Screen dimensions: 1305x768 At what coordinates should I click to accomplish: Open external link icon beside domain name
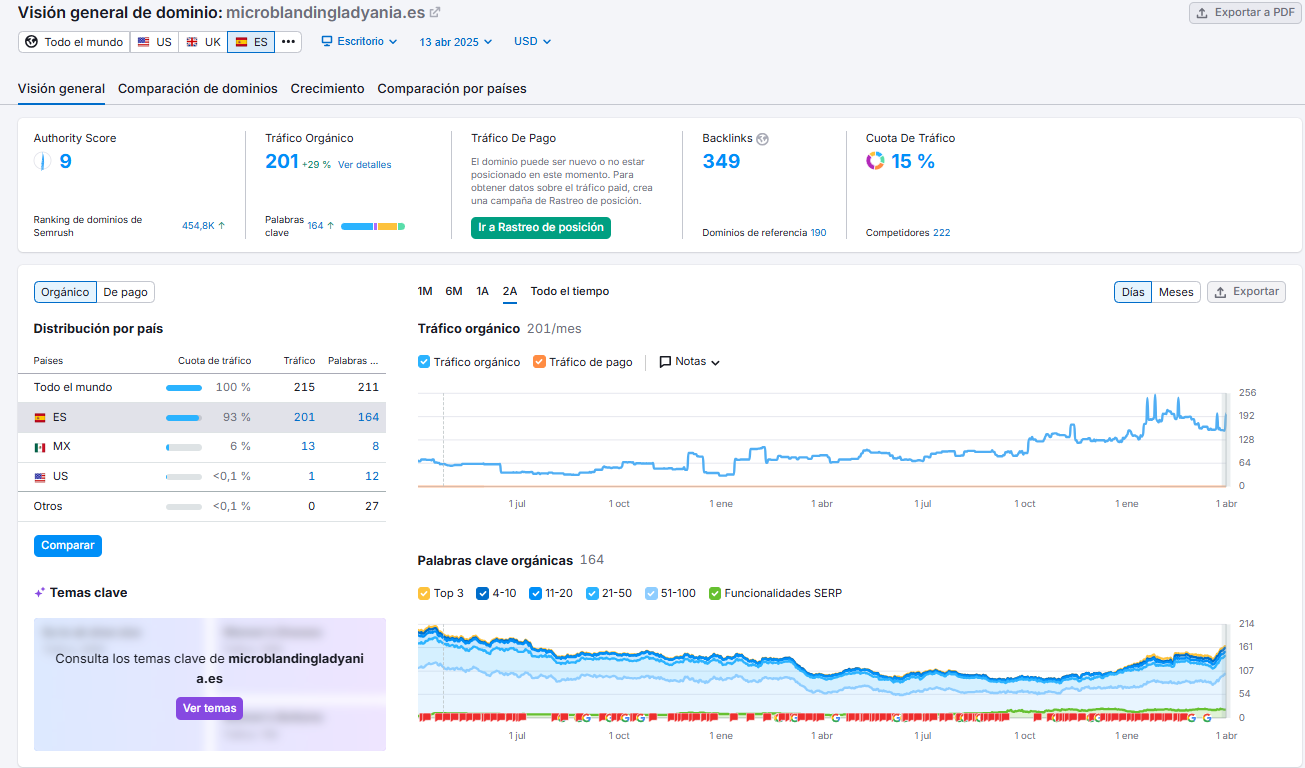(x=434, y=13)
